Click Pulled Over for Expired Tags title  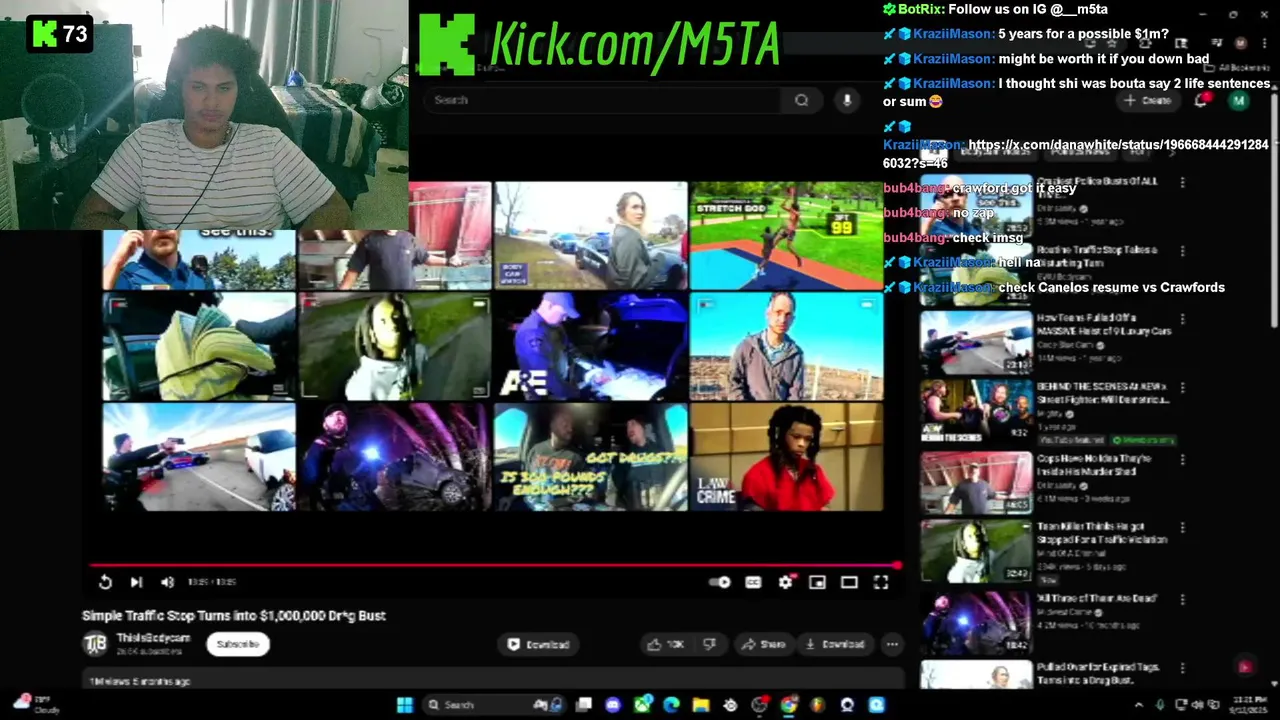pyautogui.click(x=1100, y=673)
